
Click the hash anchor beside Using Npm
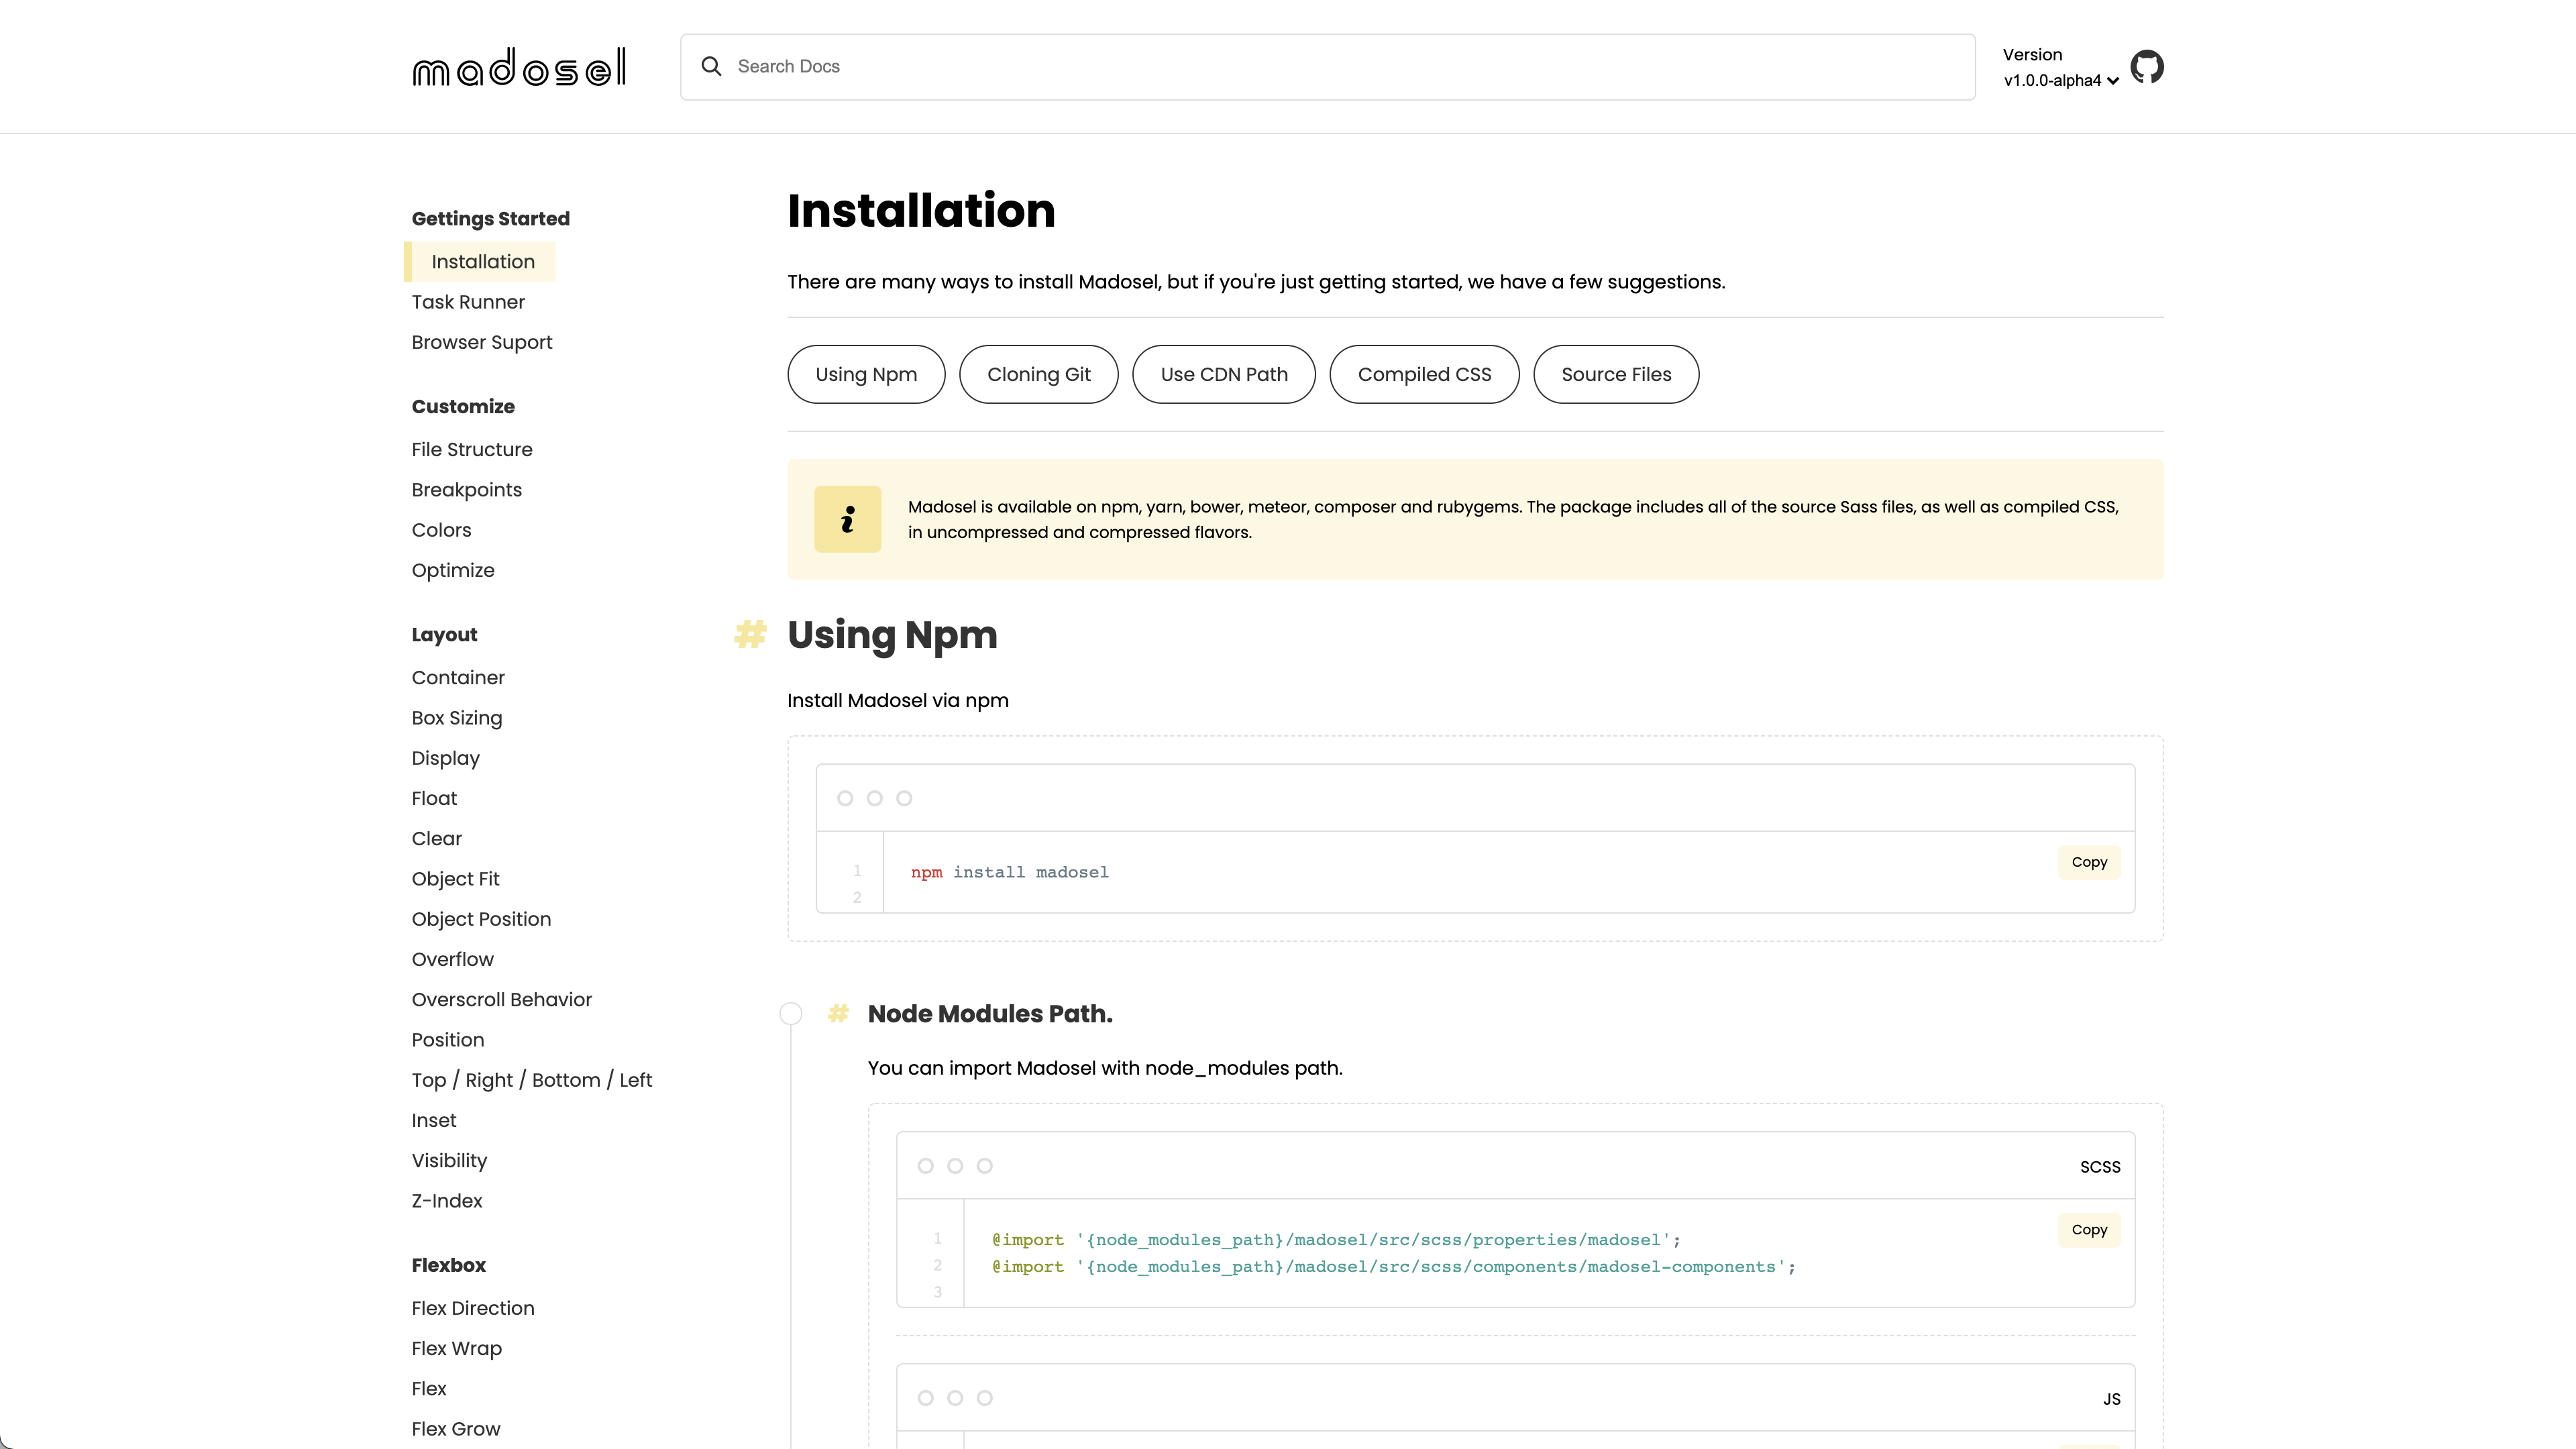click(x=750, y=634)
